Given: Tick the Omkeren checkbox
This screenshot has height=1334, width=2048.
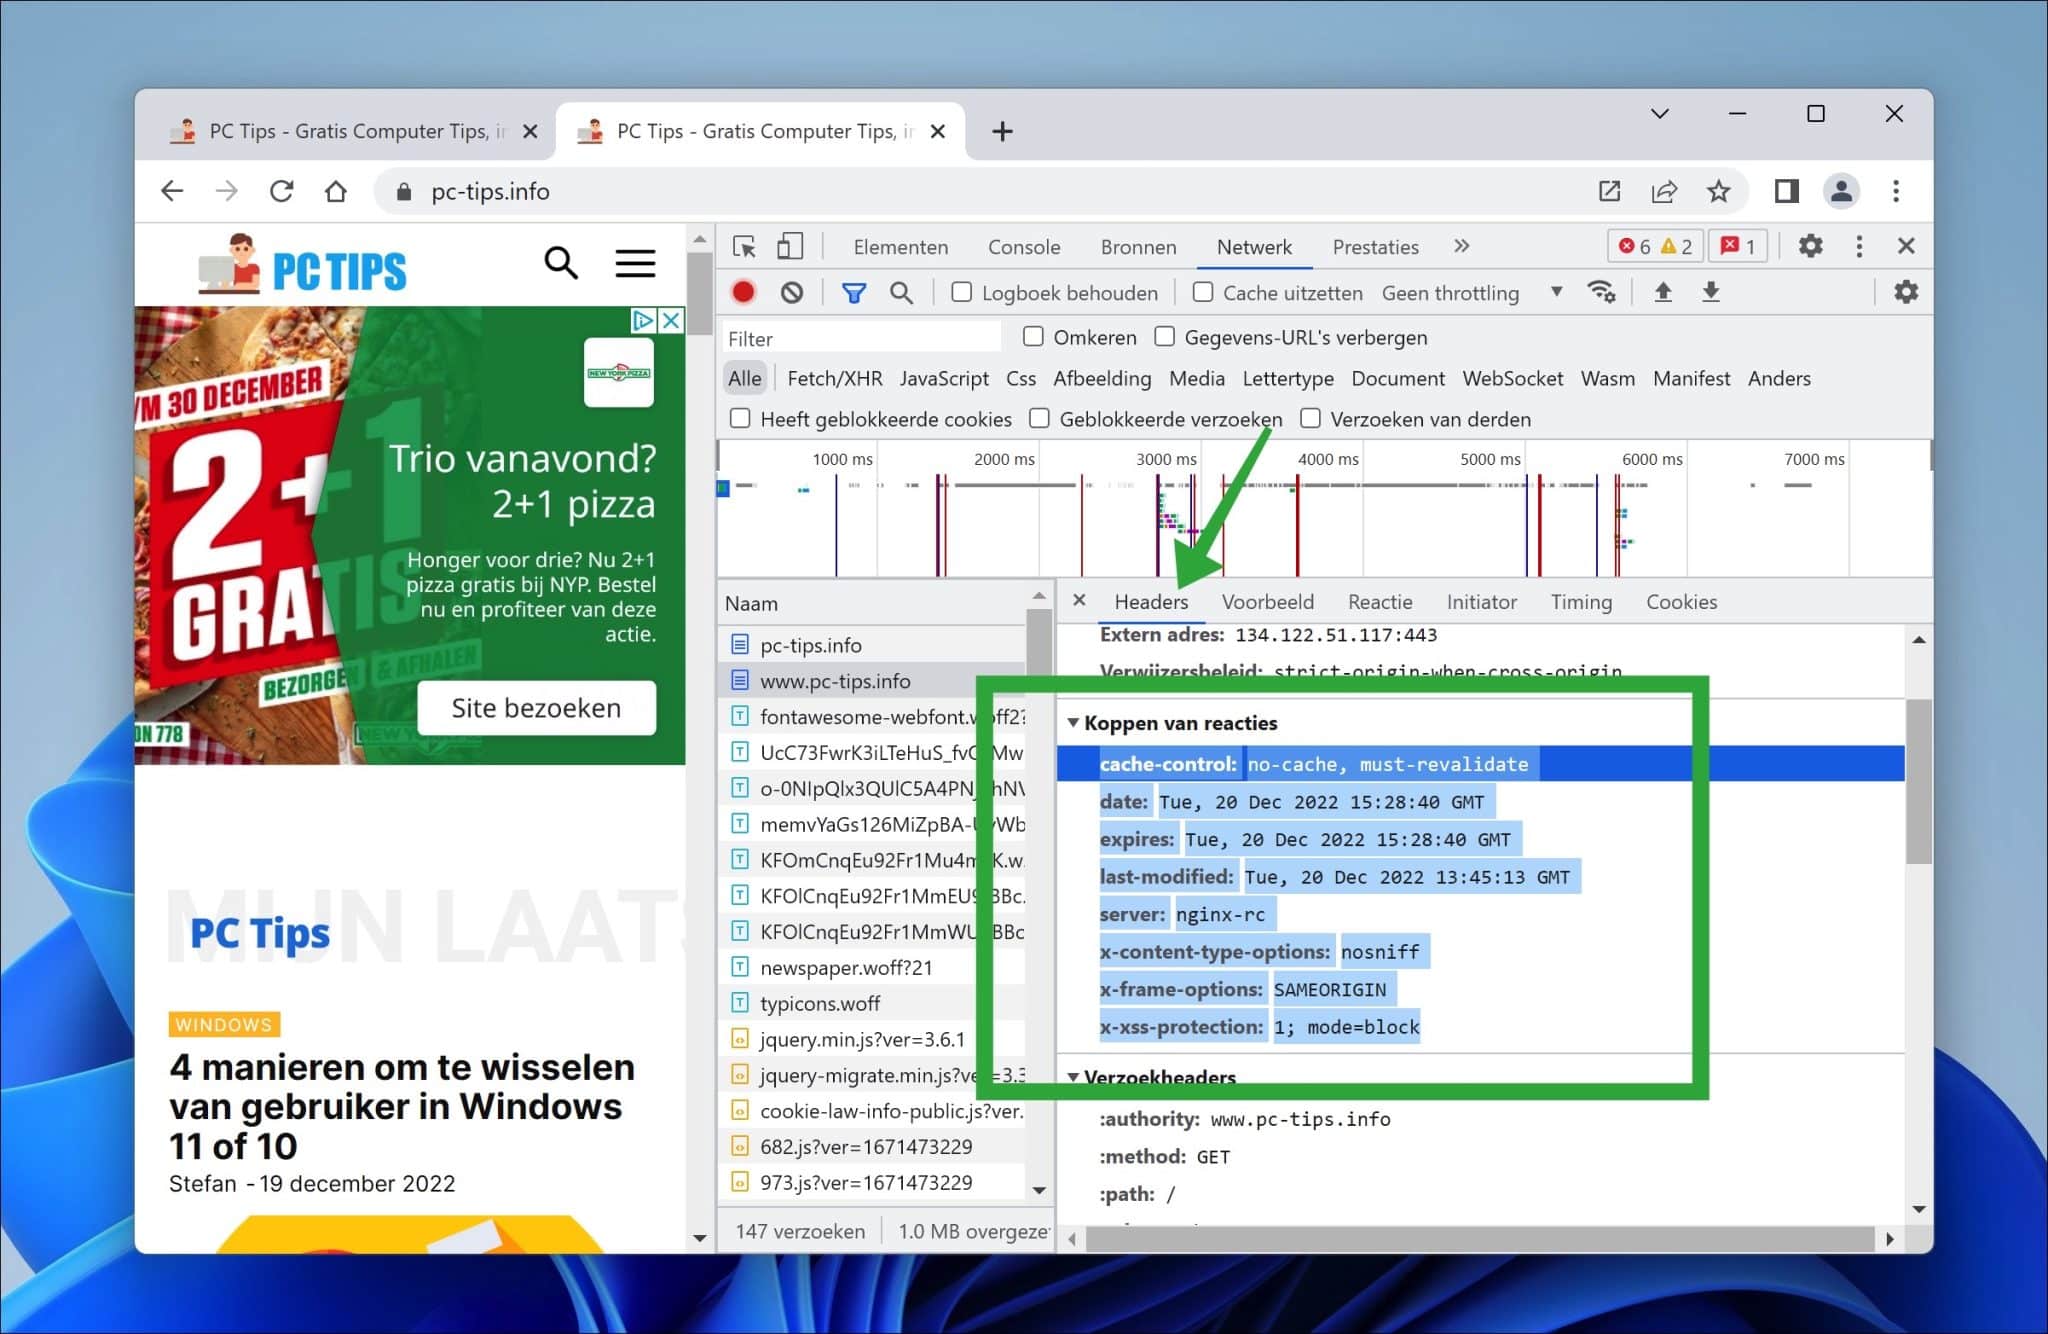Looking at the screenshot, I should click(1033, 337).
